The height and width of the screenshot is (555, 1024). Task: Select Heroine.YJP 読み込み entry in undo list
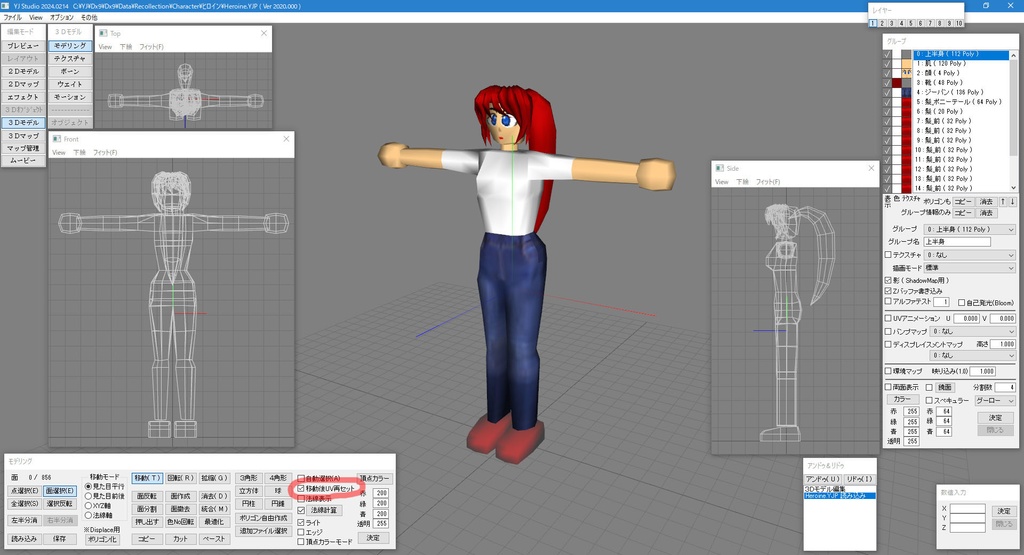(x=839, y=496)
